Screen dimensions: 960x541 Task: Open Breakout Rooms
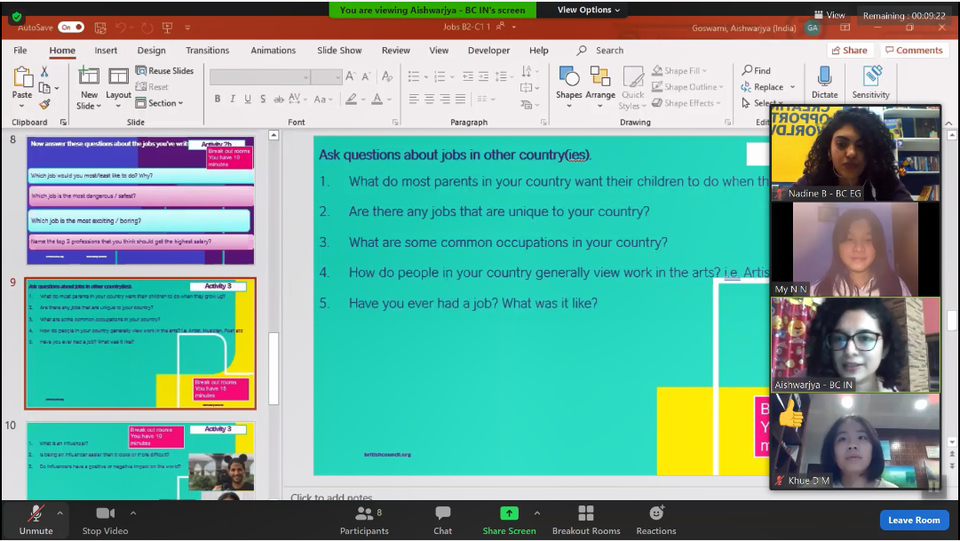(x=586, y=514)
